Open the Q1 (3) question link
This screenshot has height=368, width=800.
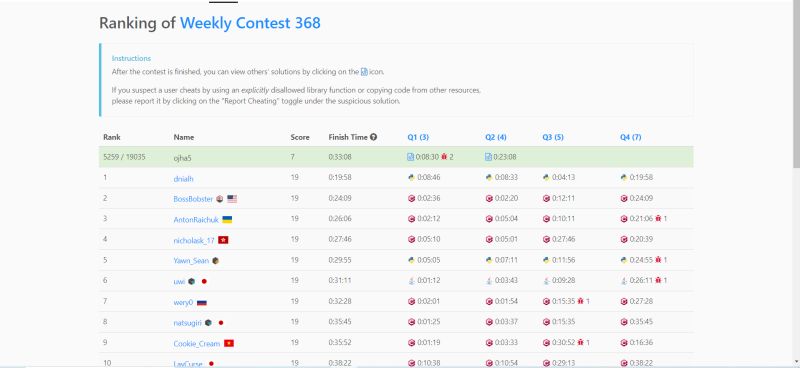coord(418,137)
